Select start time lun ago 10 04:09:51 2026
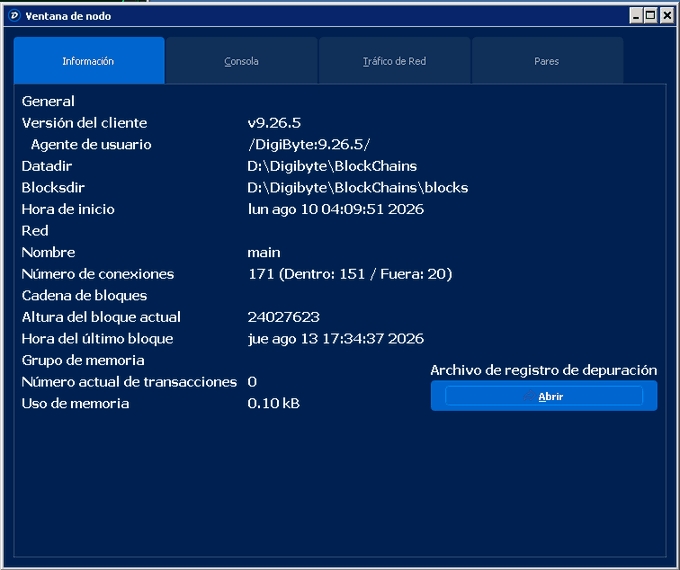The image size is (680, 570). (x=336, y=209)
